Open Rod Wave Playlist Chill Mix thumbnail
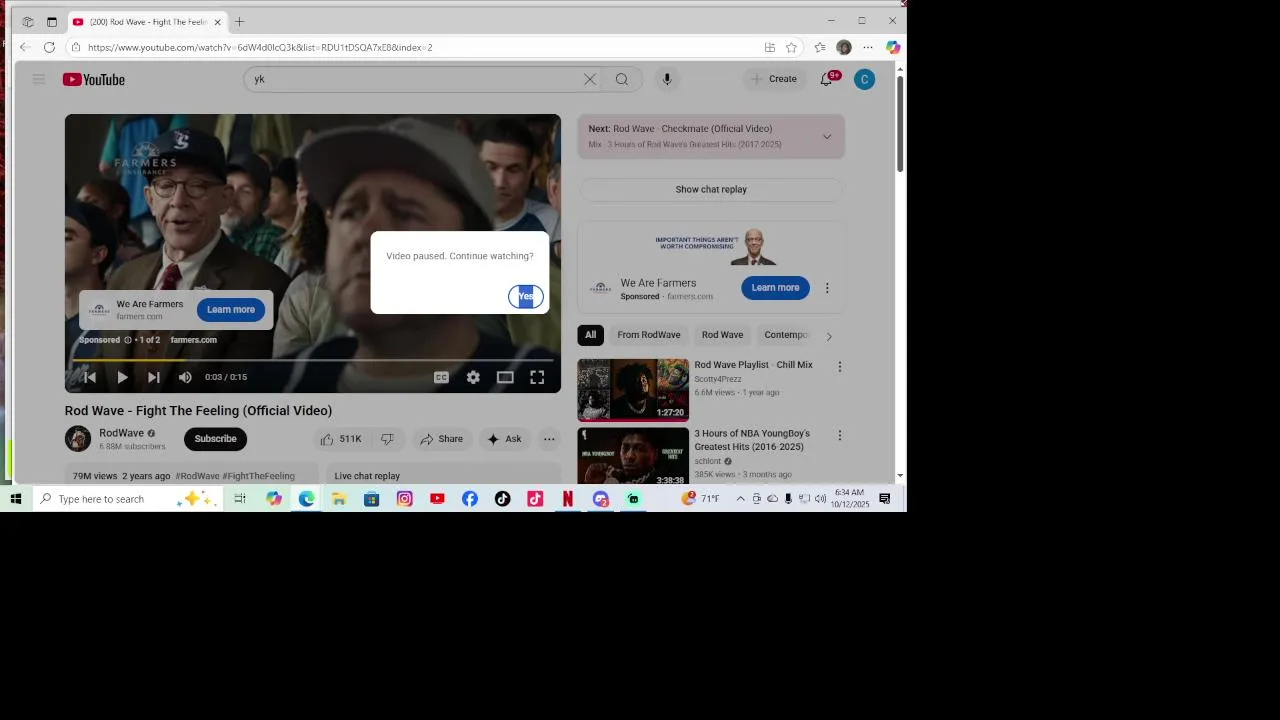 [x=633, y=390]
